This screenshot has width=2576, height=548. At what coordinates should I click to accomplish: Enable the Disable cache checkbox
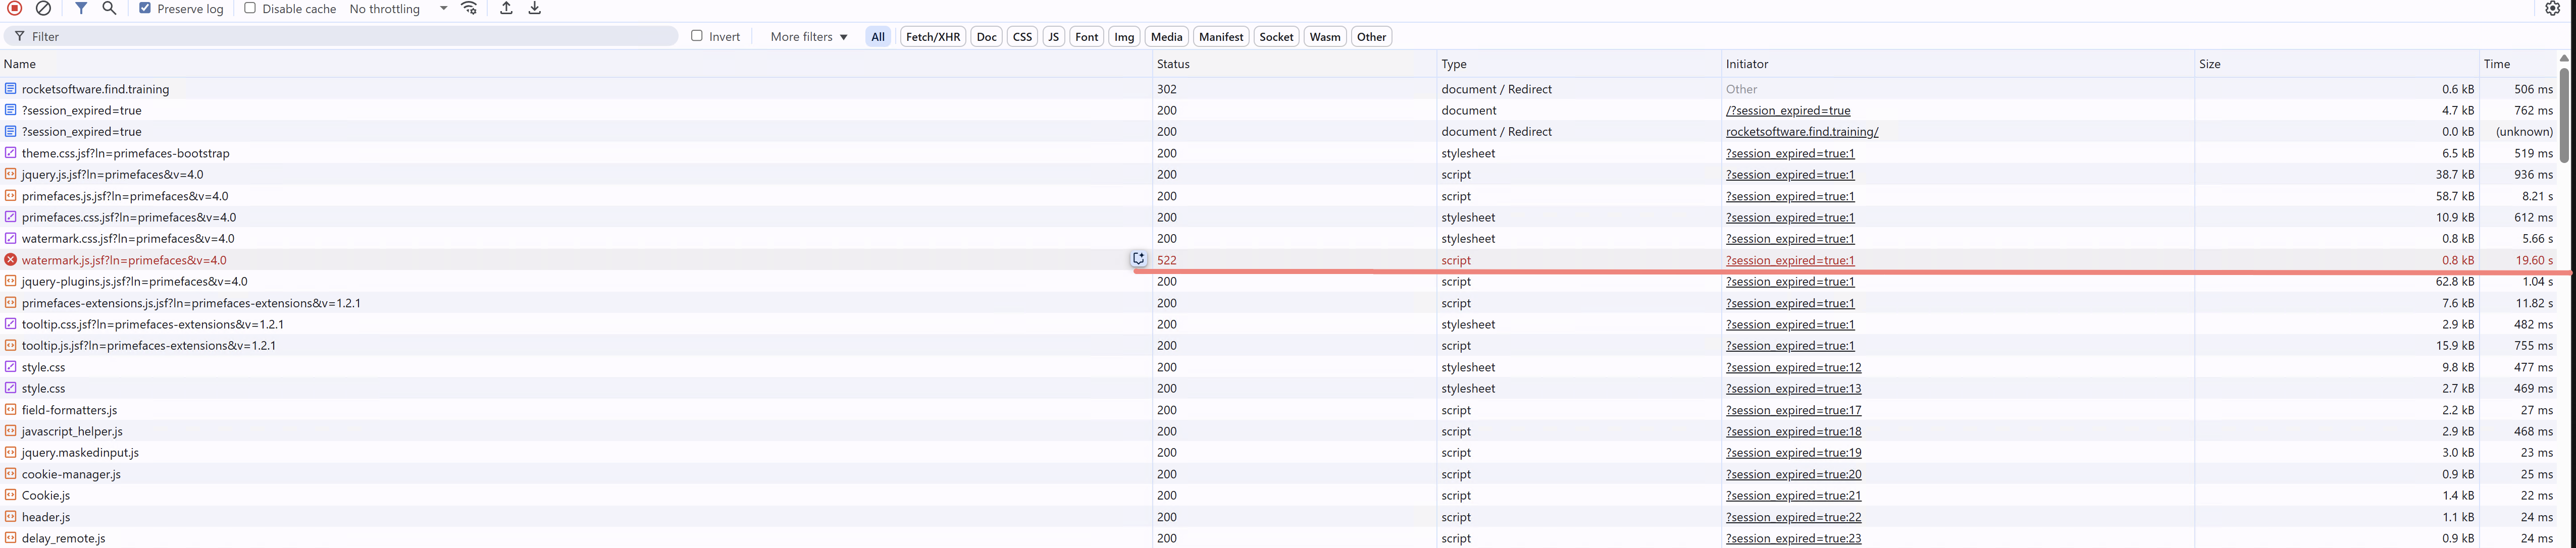250,8
